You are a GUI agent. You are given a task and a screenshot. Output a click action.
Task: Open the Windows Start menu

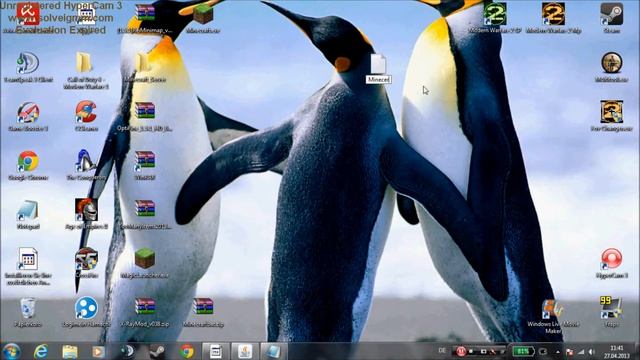coord(11,351)
